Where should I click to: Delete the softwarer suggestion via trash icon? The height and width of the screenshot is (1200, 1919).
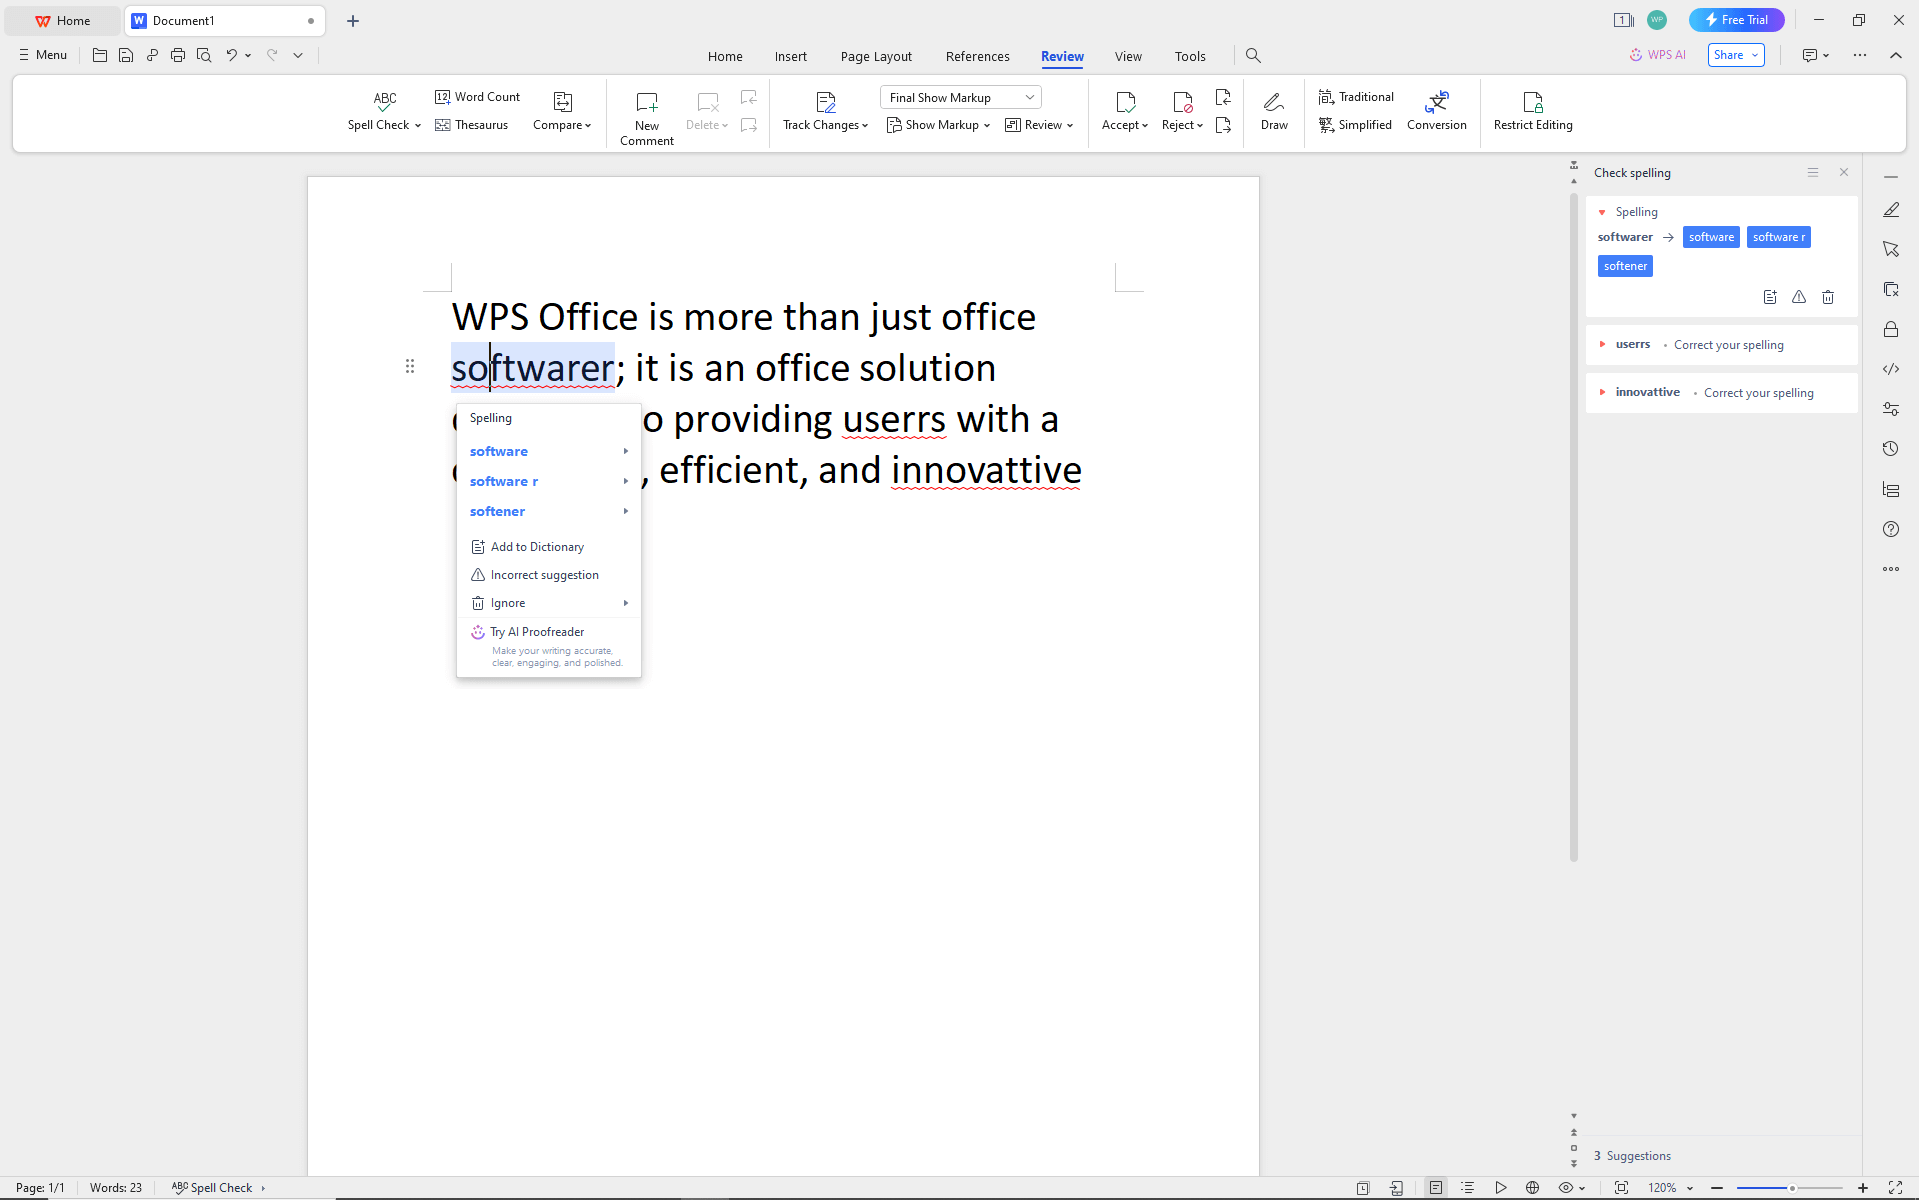pyautogui.click(x=1827, y=297)
